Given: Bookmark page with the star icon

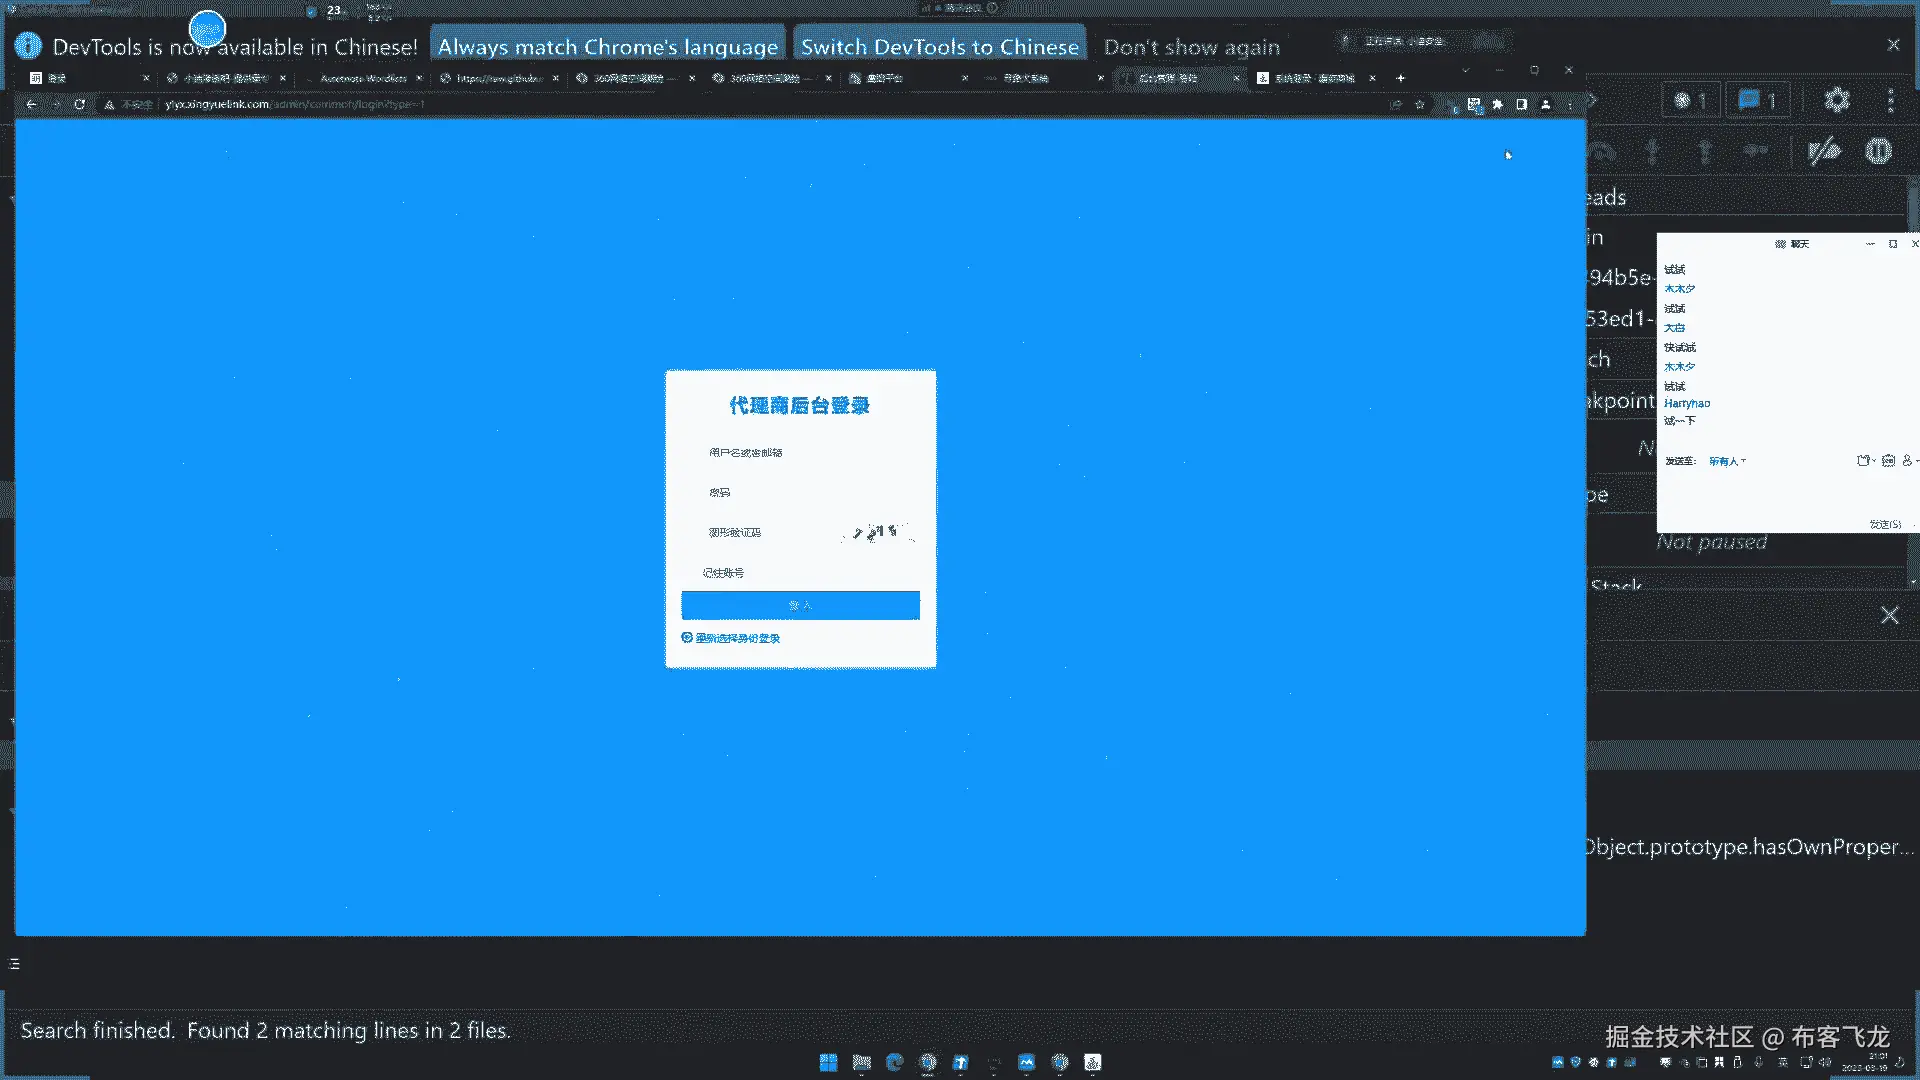Looking at the screenshot, I should click(x=1419, y=104).
